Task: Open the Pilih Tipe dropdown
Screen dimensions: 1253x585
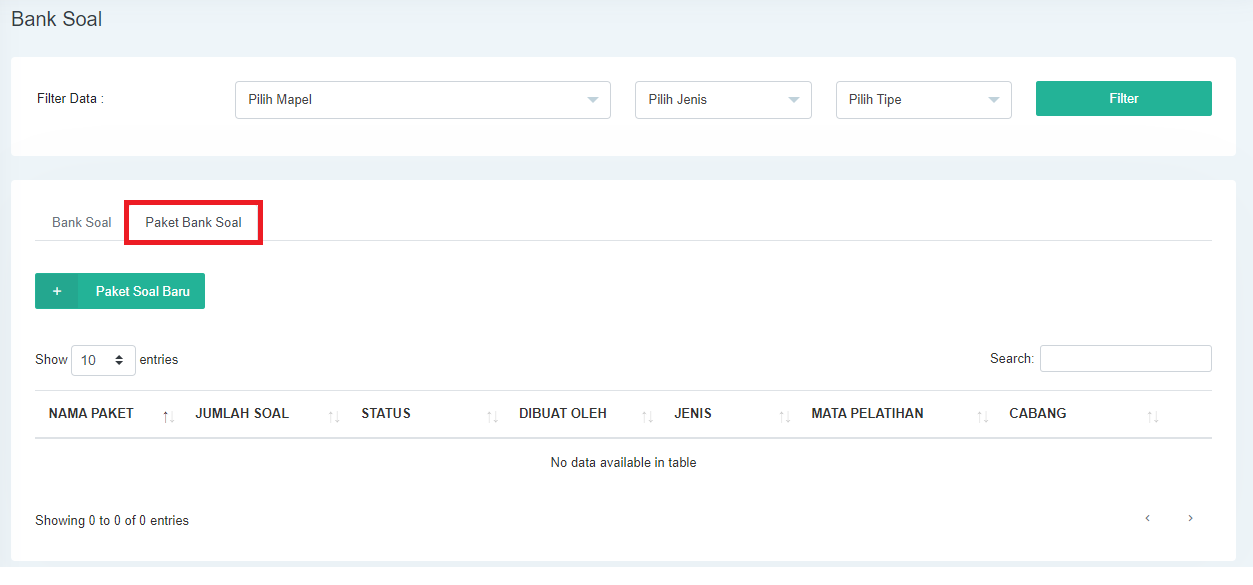Action: coord(923,100)
